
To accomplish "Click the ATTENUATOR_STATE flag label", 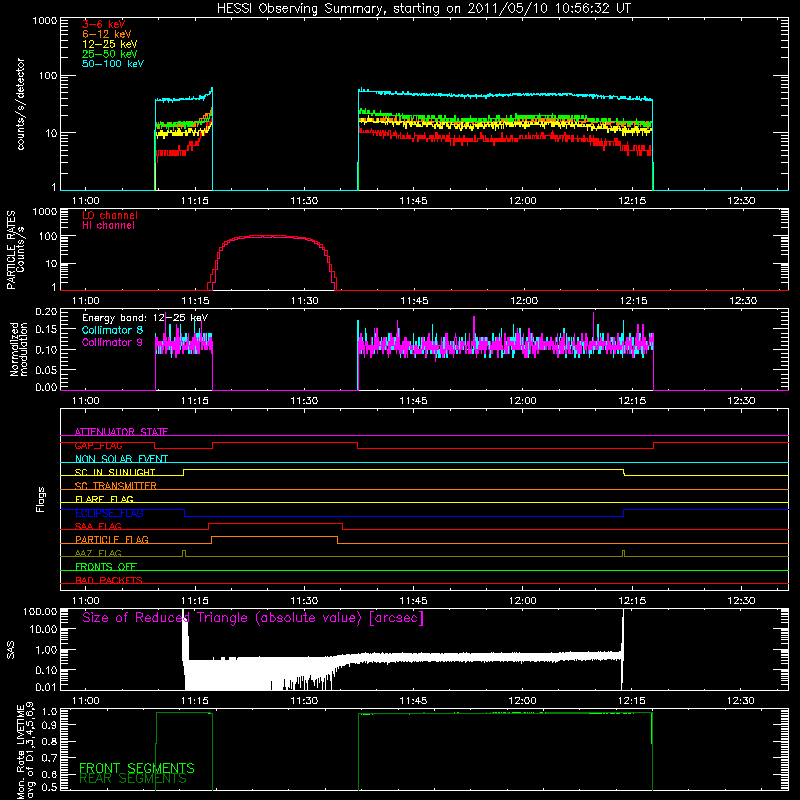I will (121, 432).
